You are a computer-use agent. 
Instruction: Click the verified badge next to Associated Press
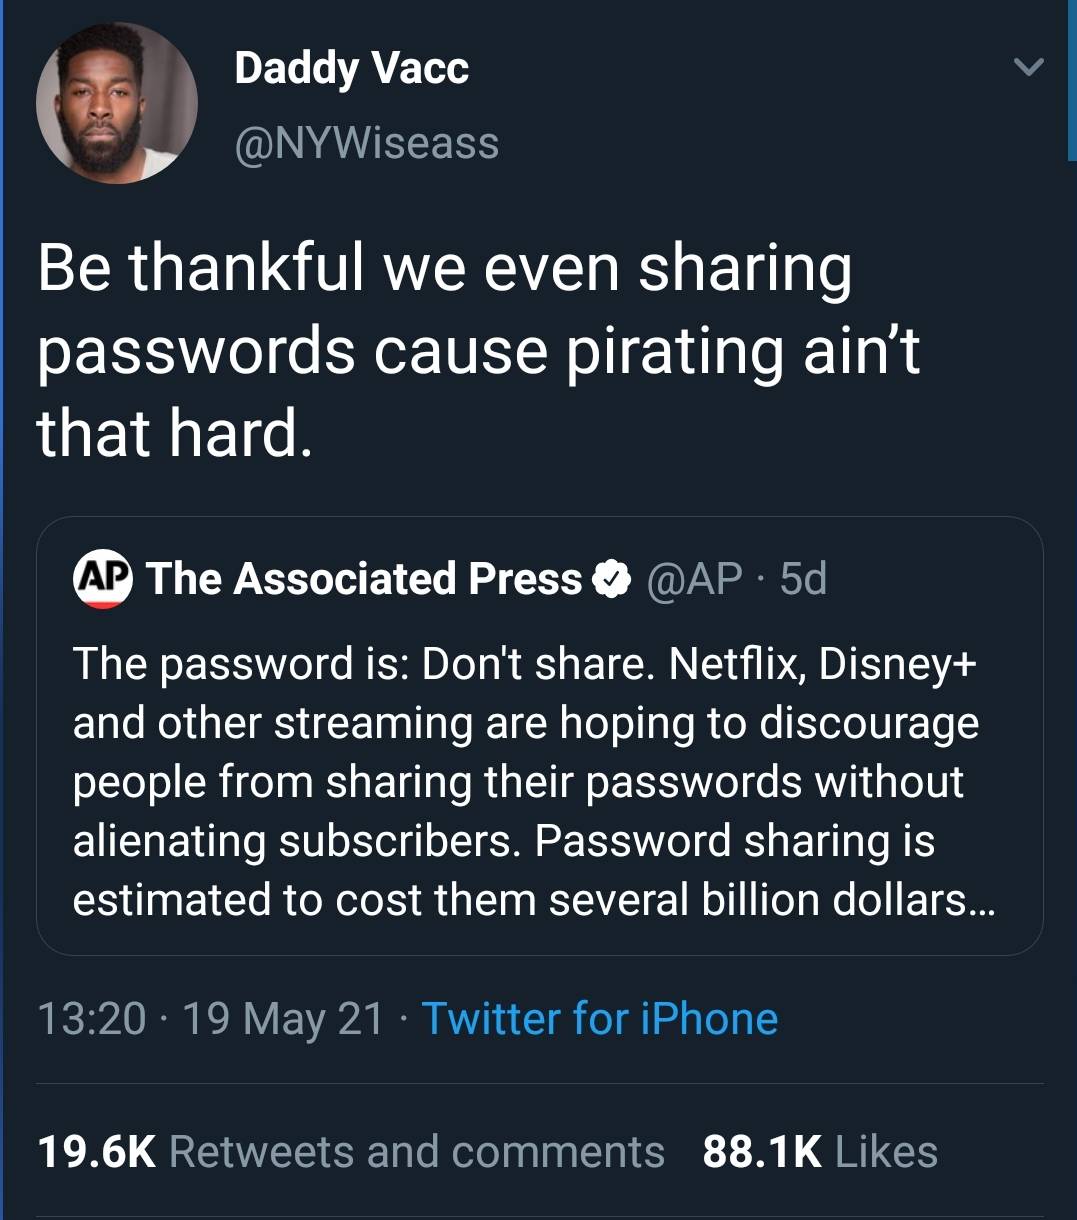pyautogui.click(x=611, y=578)
